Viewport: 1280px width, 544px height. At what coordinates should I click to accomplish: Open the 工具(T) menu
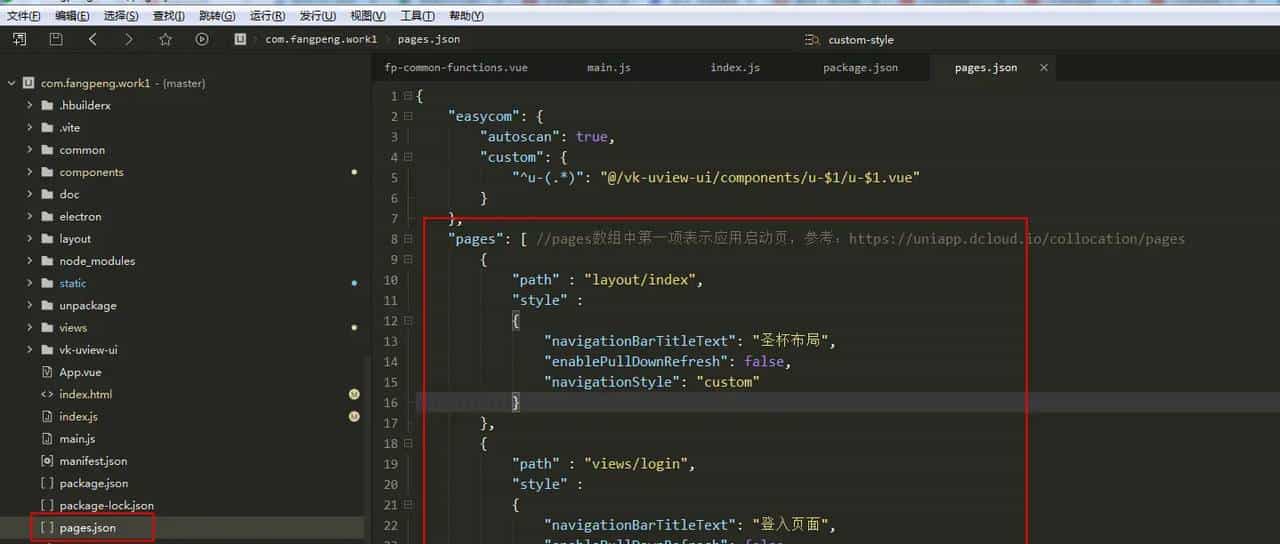pyautogui.click(x=417, y=16)
